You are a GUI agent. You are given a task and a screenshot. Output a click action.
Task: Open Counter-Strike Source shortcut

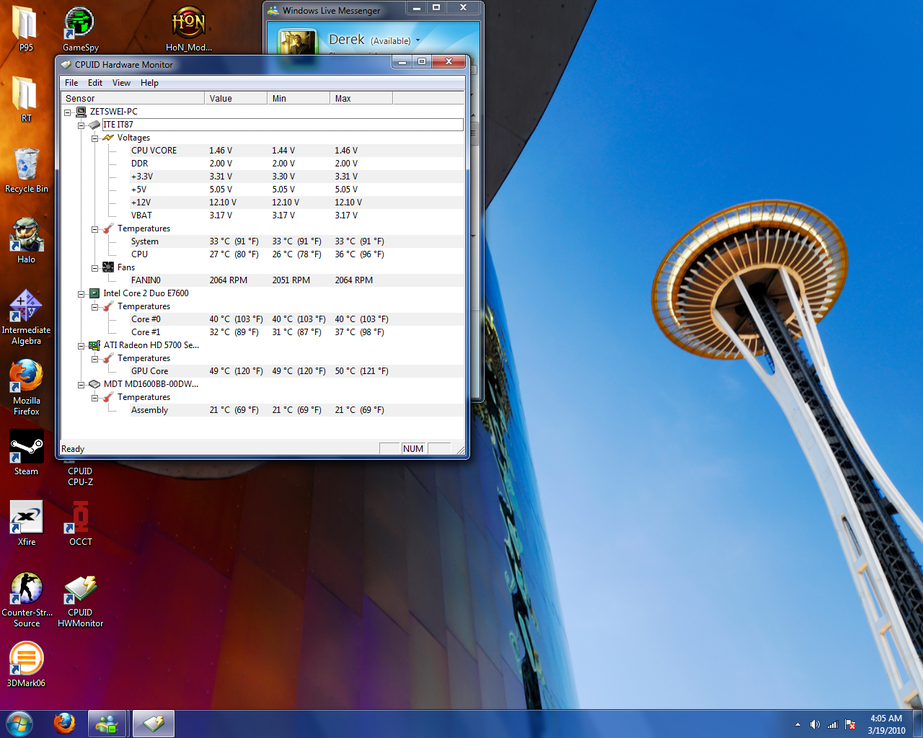point(26,587)
